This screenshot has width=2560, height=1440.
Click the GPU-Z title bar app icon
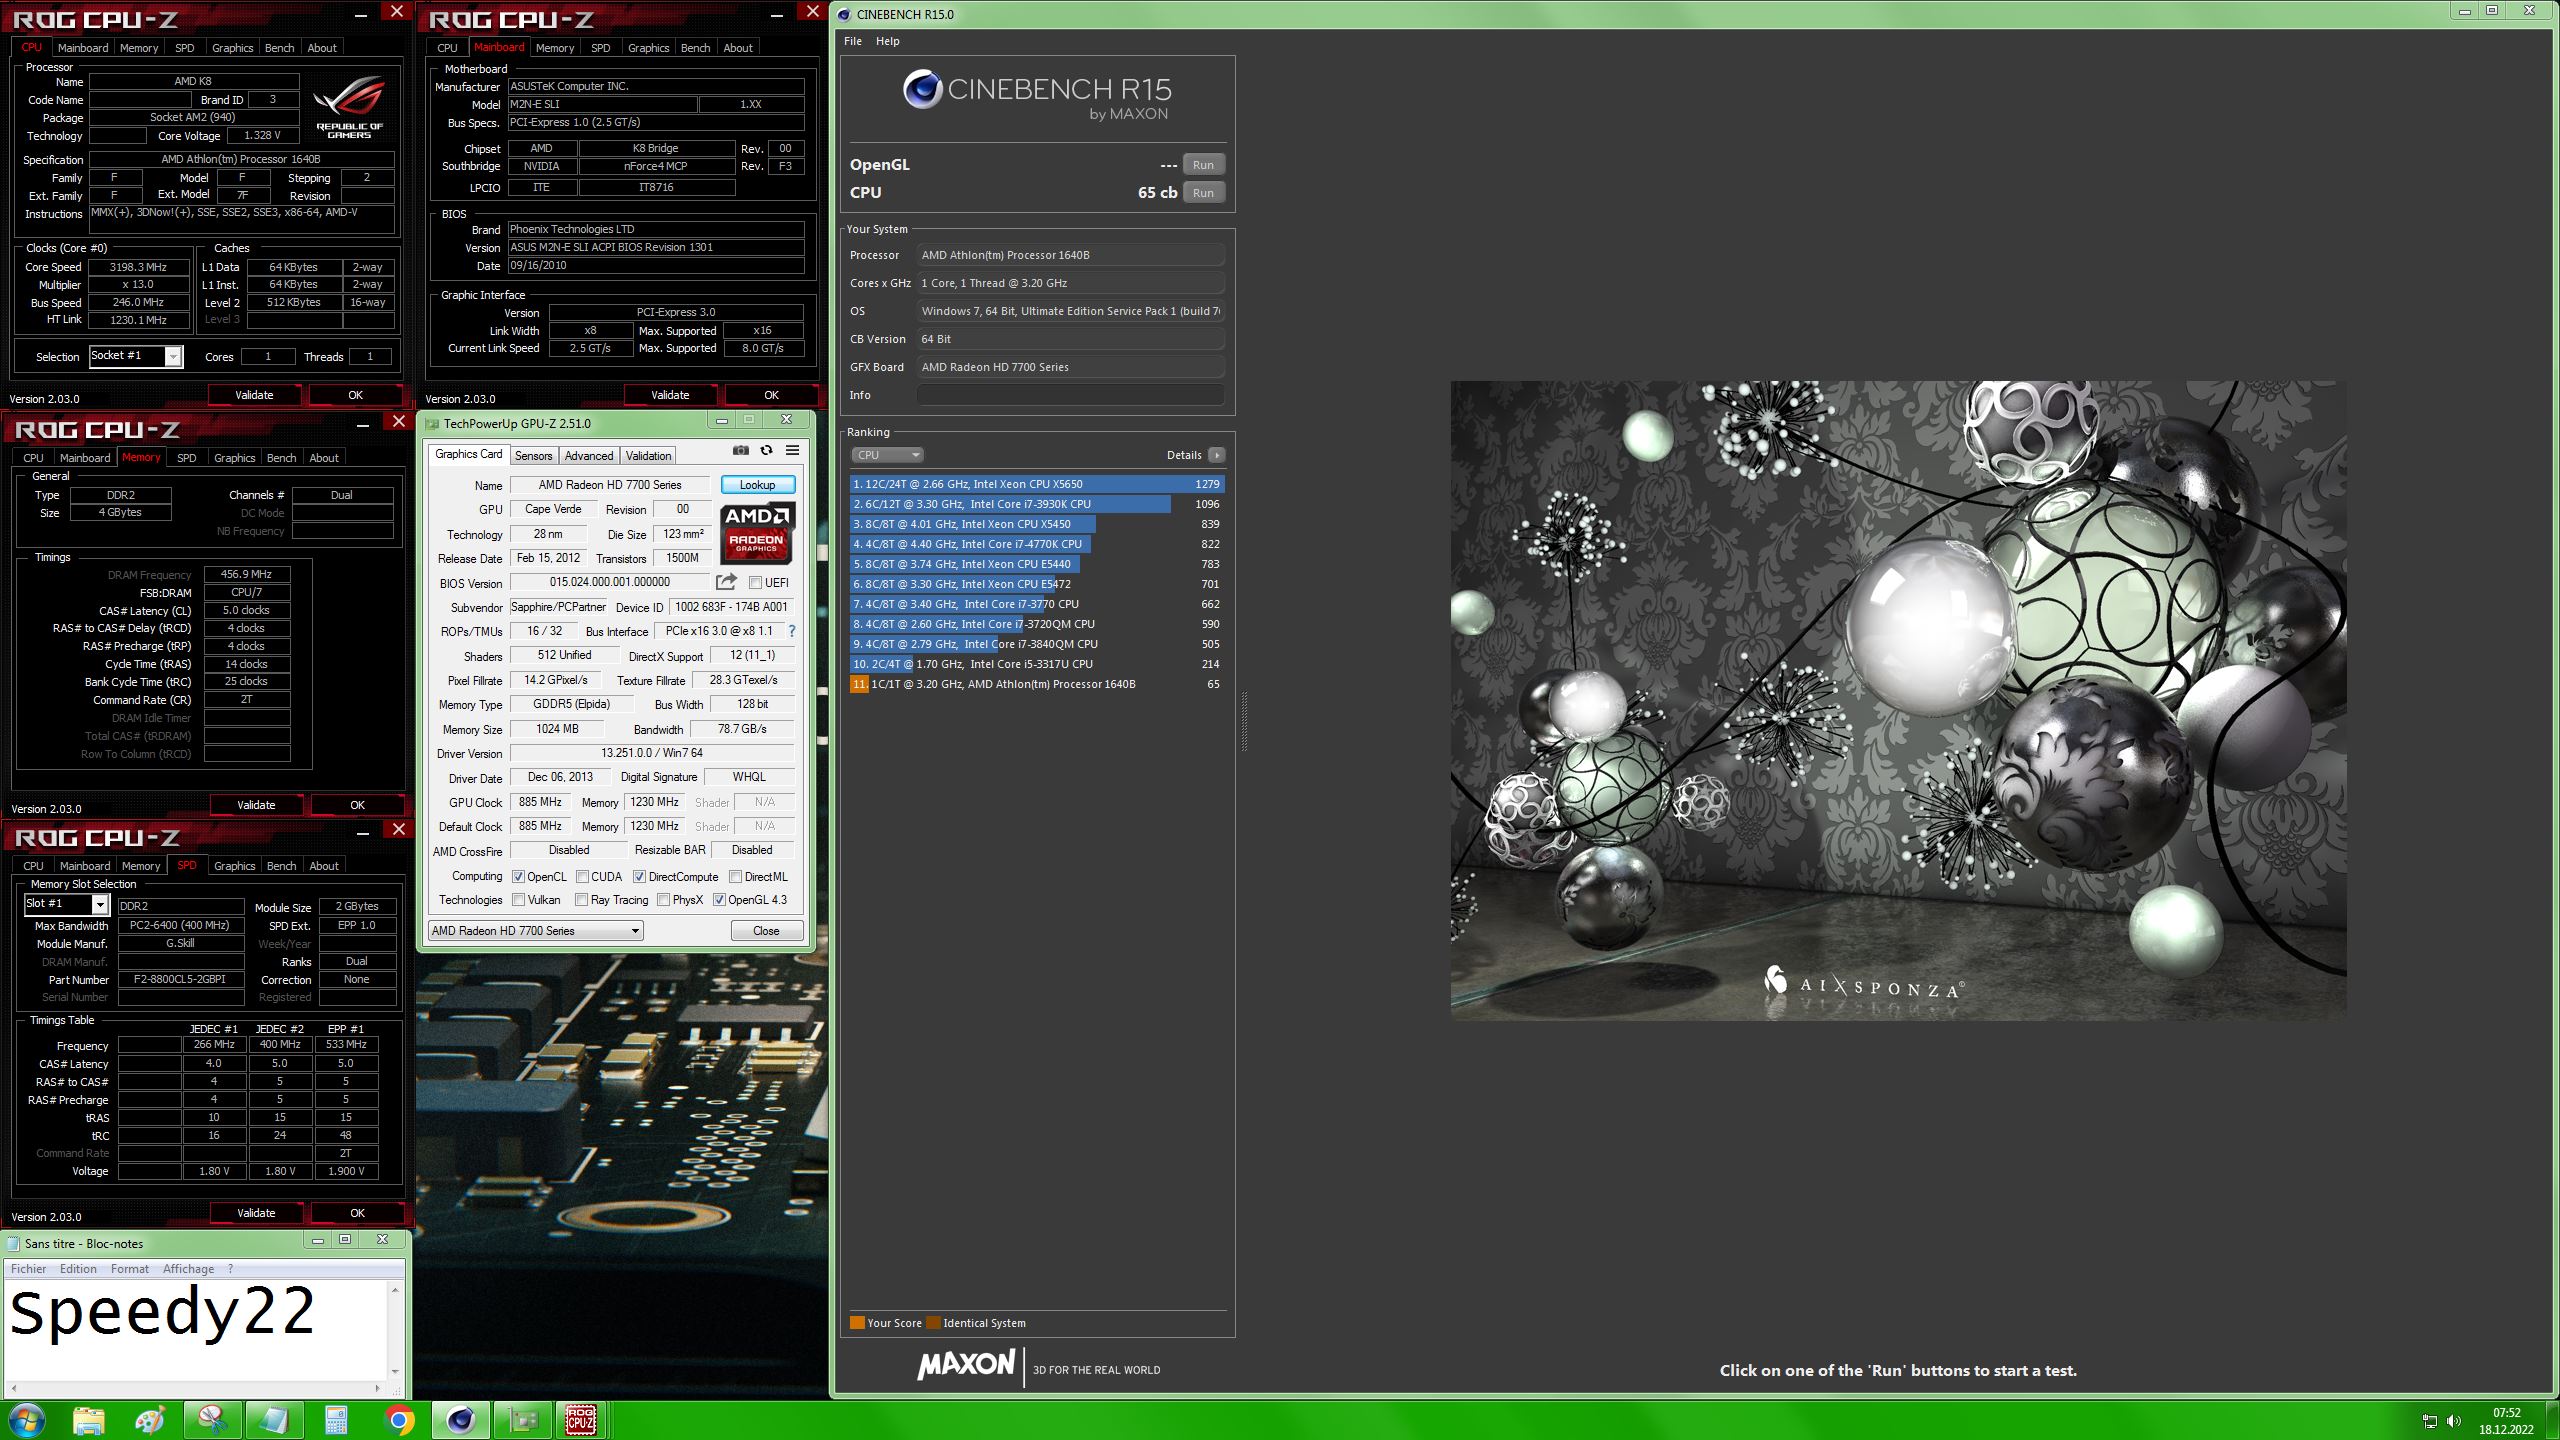pos(432,424)
